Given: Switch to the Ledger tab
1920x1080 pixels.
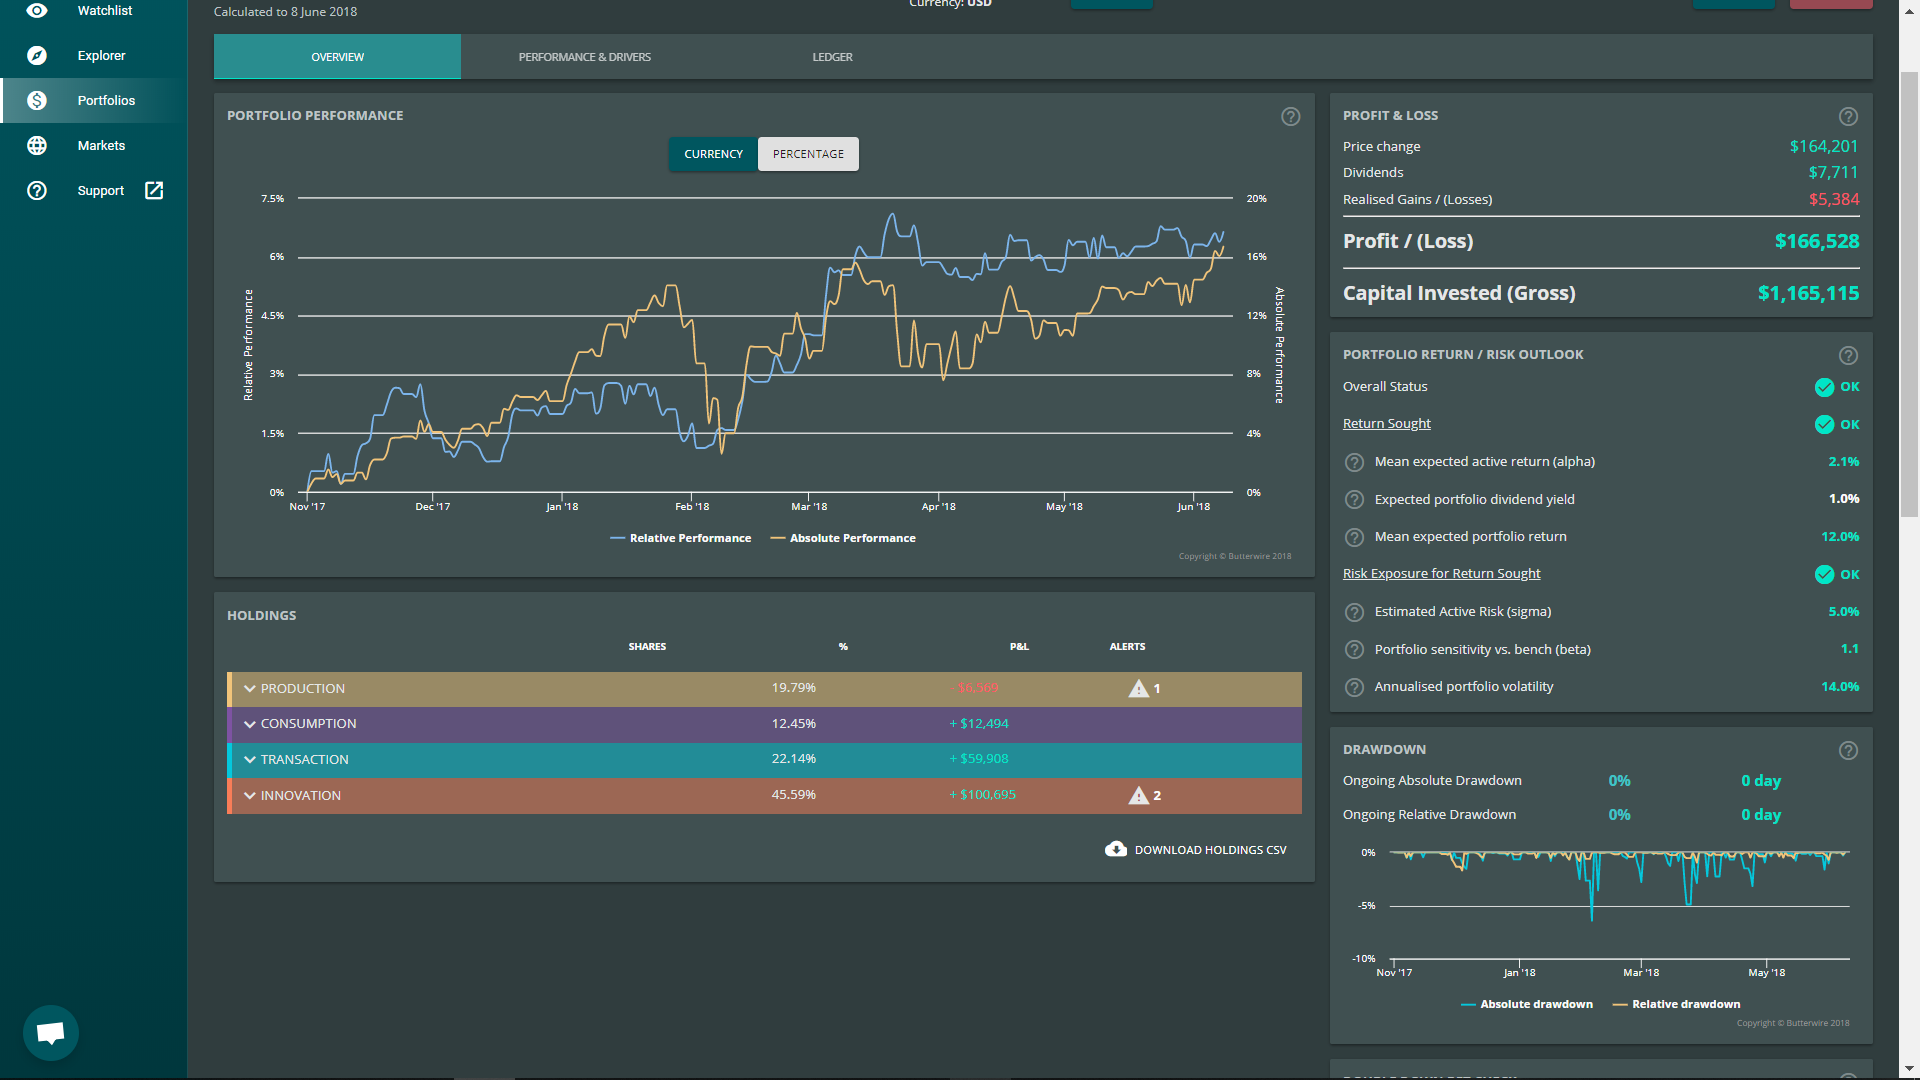Looking at the screenshot, I should point(832,57).
